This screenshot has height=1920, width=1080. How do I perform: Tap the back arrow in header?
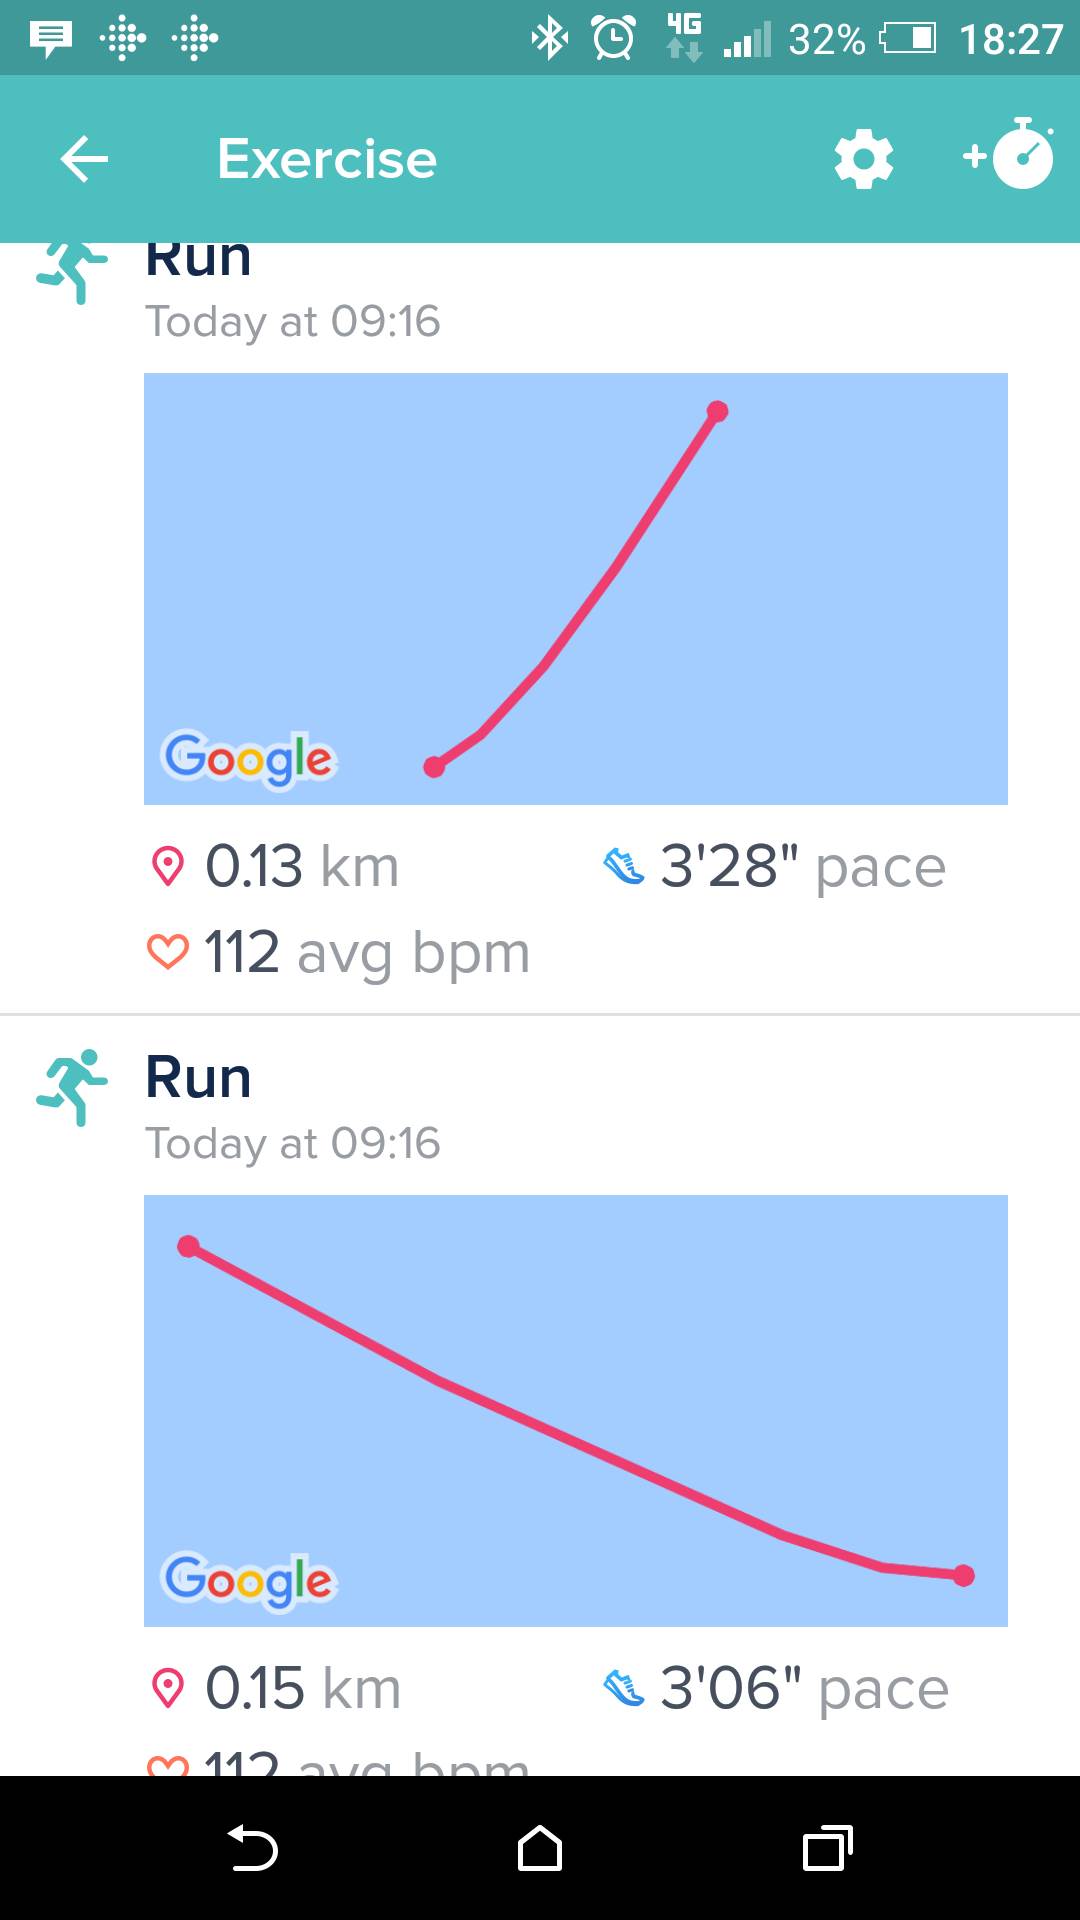coord(84,159)
